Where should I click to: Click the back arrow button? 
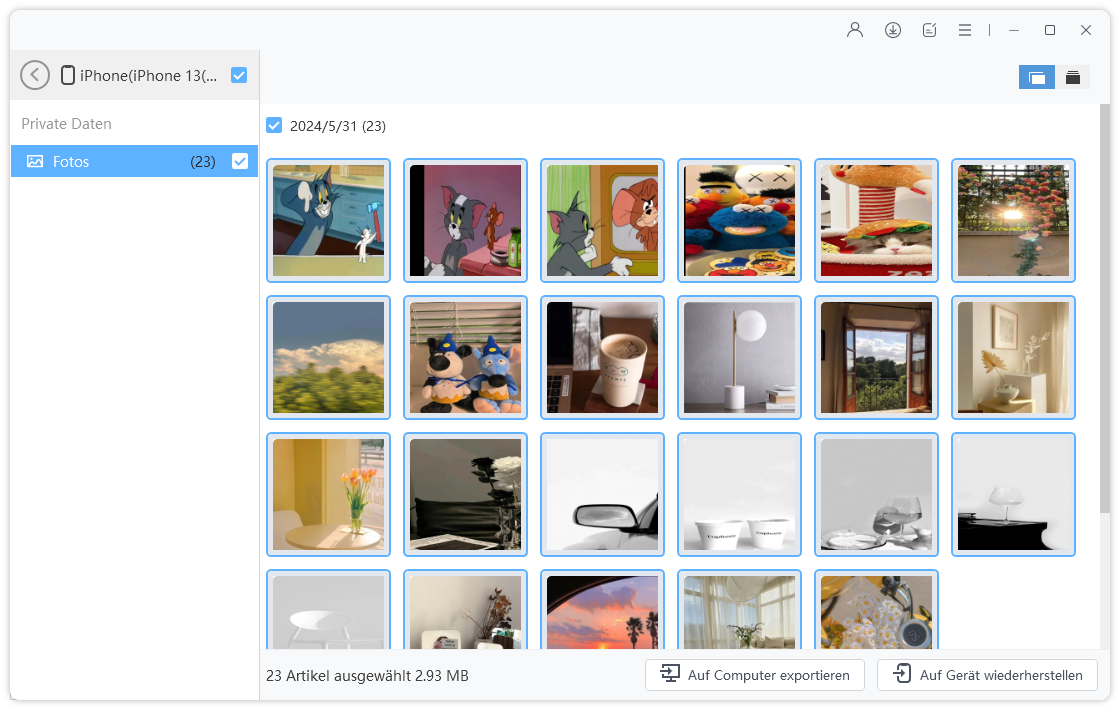click(x=35, y=75)
